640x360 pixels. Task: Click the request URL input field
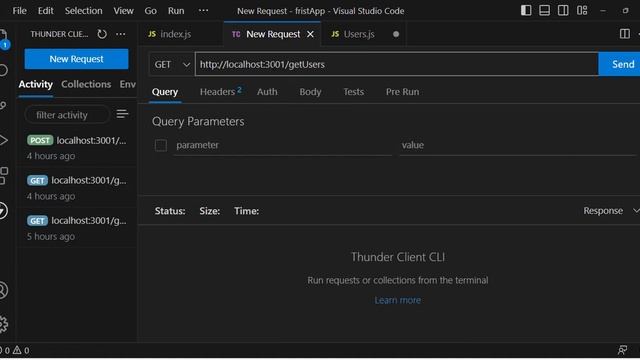tap(397, 64)
